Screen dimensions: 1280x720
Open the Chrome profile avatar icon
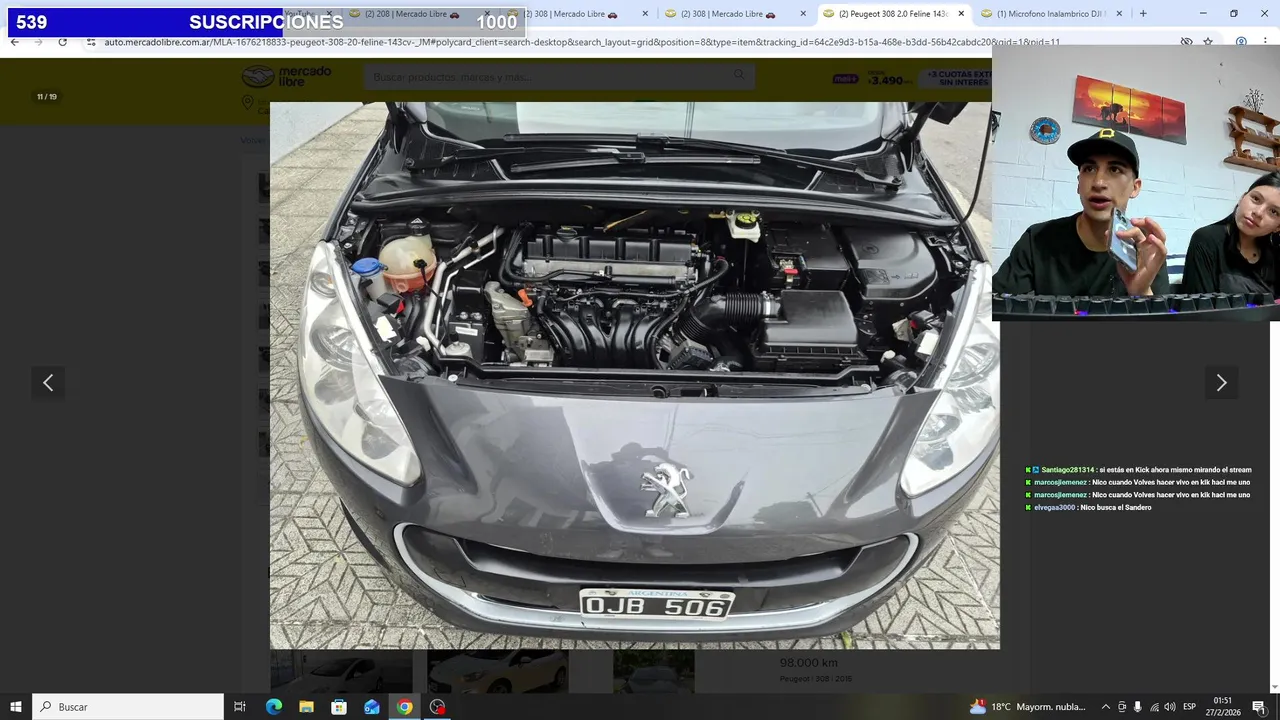1241,42
